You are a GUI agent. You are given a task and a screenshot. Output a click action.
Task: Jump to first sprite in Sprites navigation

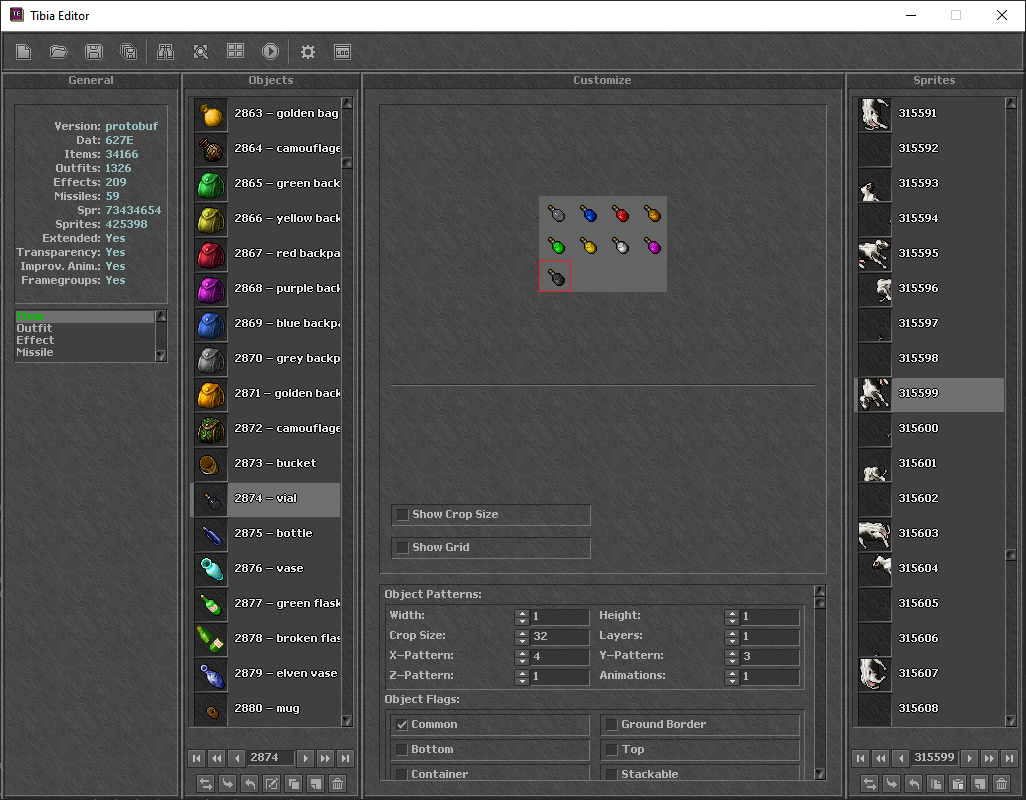pyautogui.click(x=860, y=758)
